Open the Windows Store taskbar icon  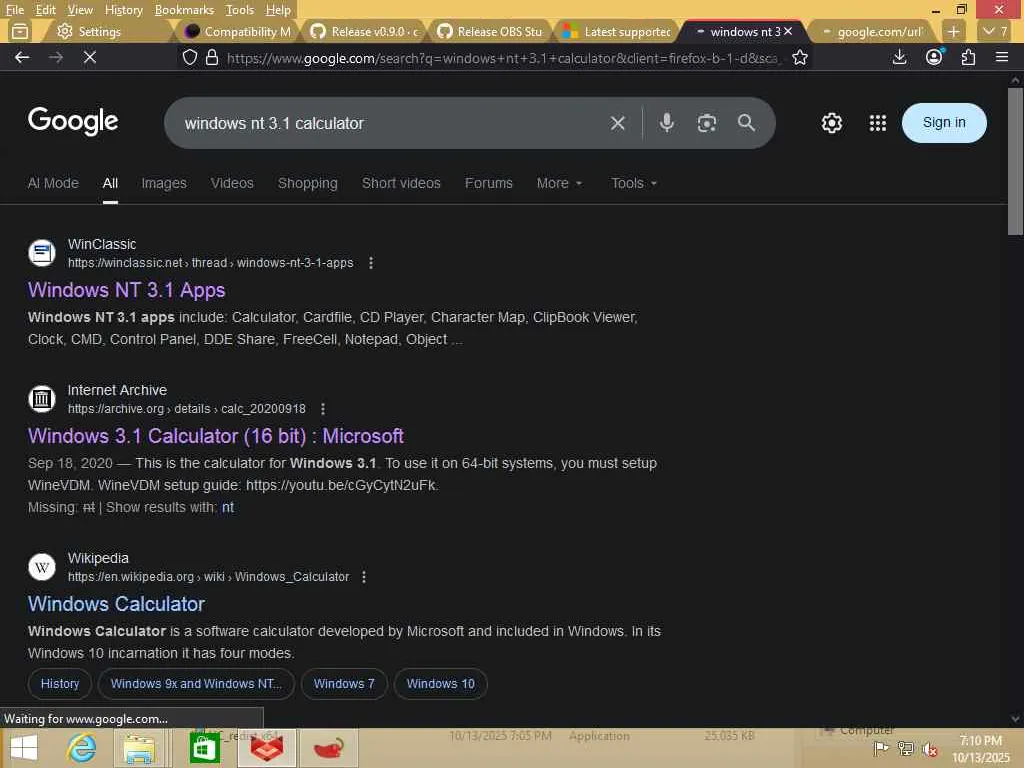(x=204, y=748)
